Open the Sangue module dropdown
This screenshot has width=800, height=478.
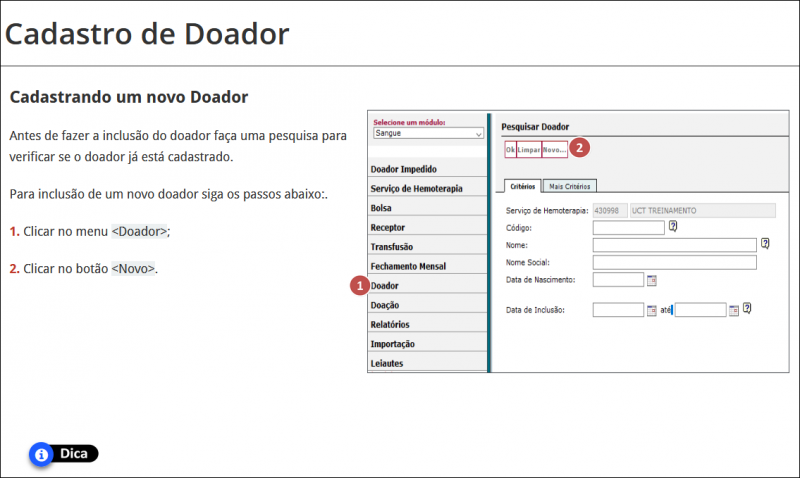428,133
